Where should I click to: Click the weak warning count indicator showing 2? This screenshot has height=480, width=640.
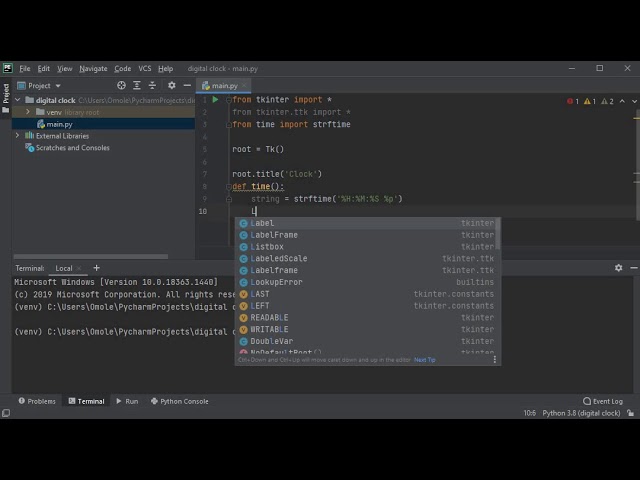607,101
